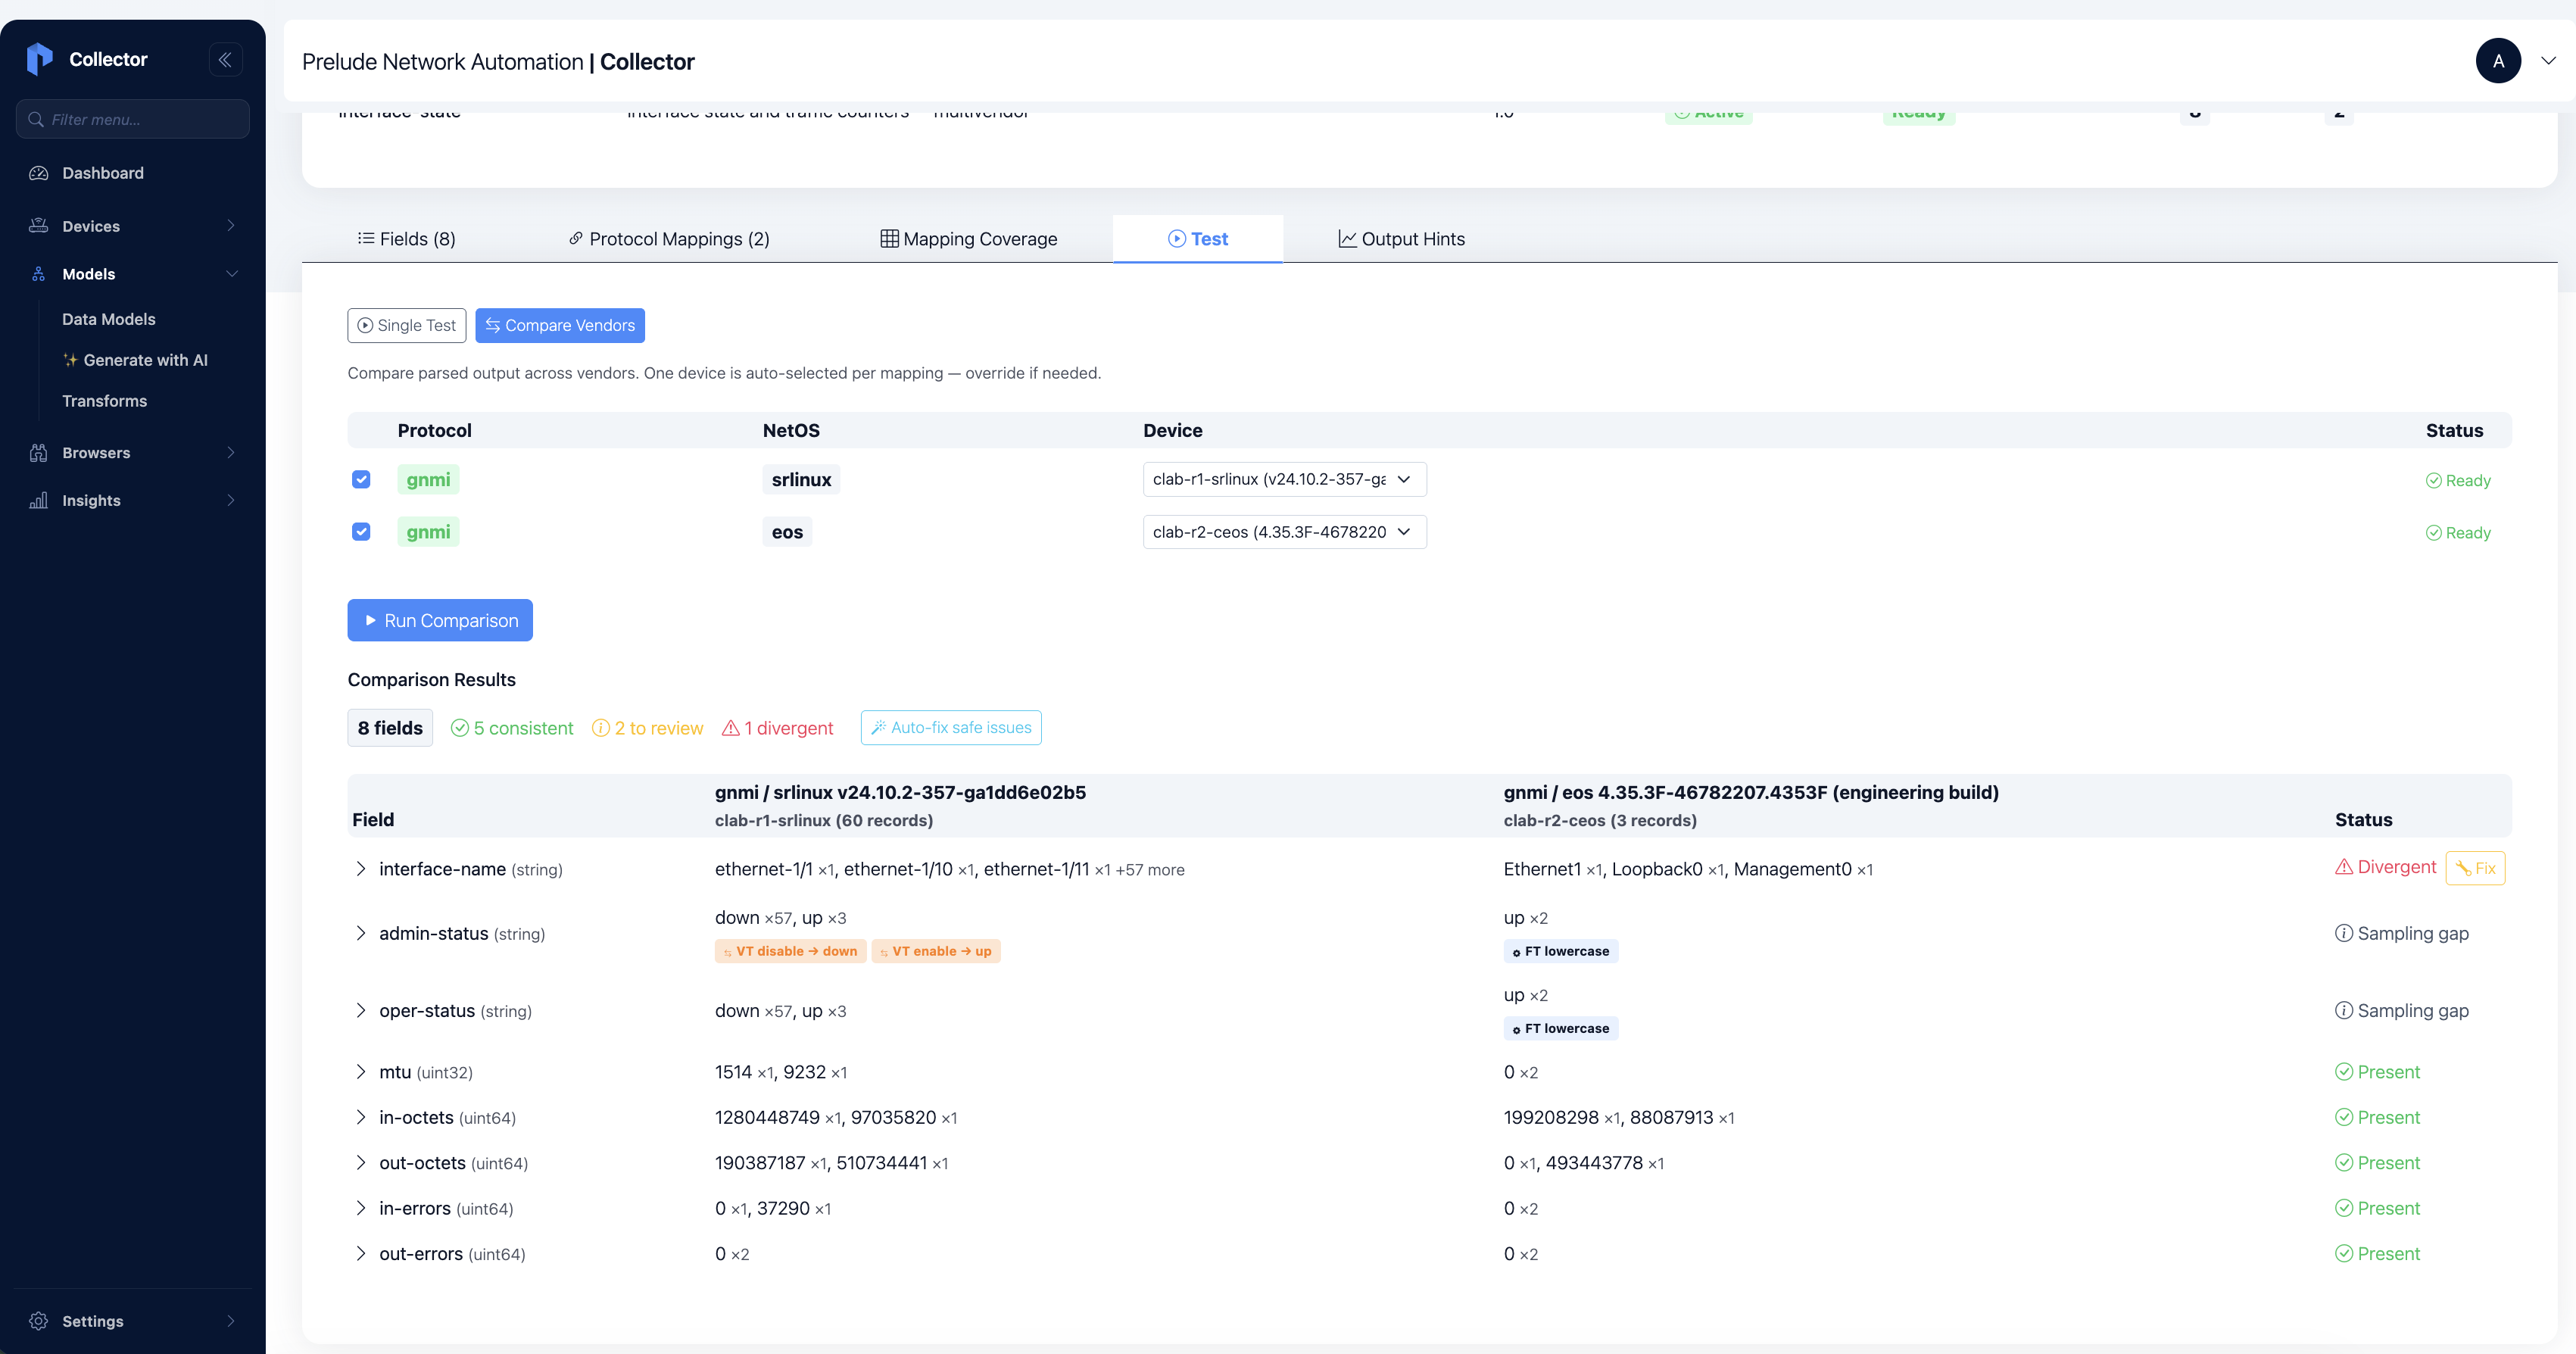The height and width of the screenshot is (1354, 2576).
Task: Click 'clab-r2-ceos (3 records)' column subheader
Action: (x=1600, y=821)
